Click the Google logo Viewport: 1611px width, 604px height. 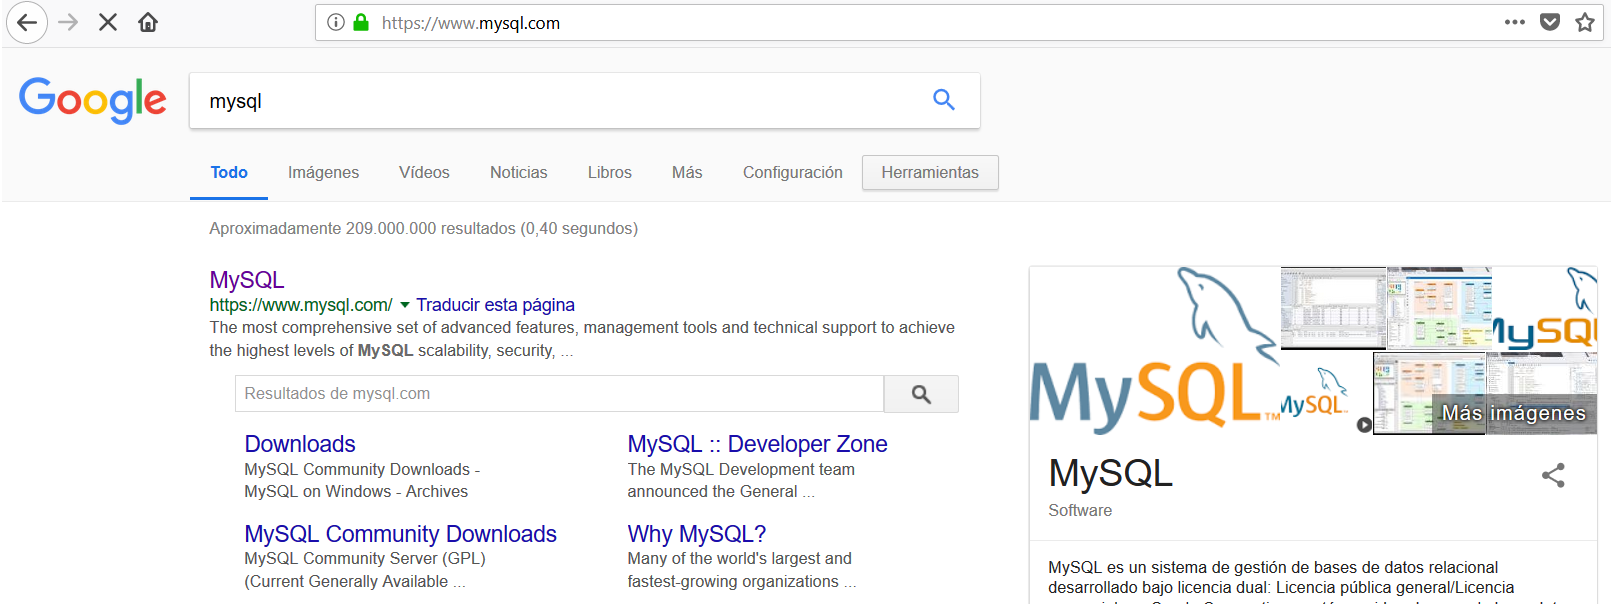click(x=93, y=100)
